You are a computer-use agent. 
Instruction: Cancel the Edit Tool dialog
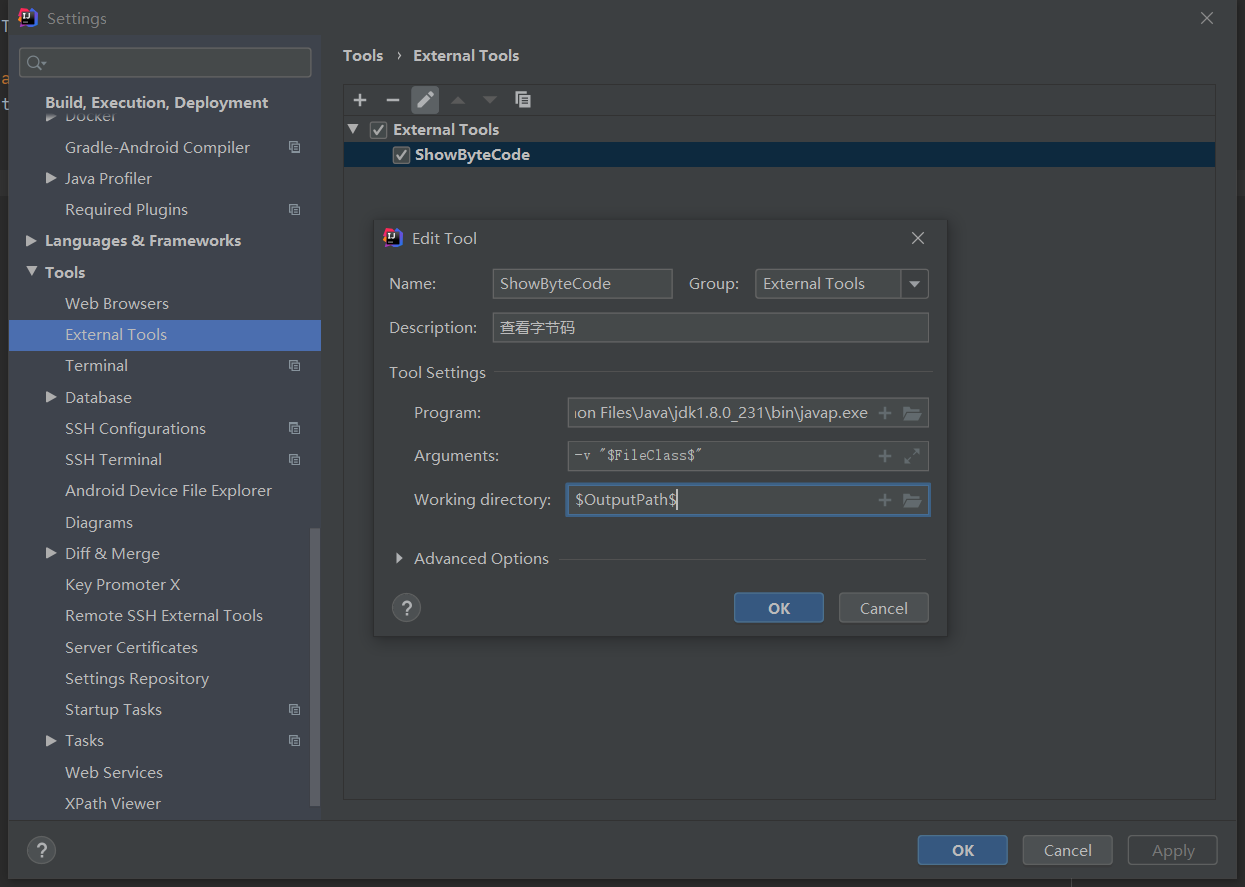coord(884,608)
